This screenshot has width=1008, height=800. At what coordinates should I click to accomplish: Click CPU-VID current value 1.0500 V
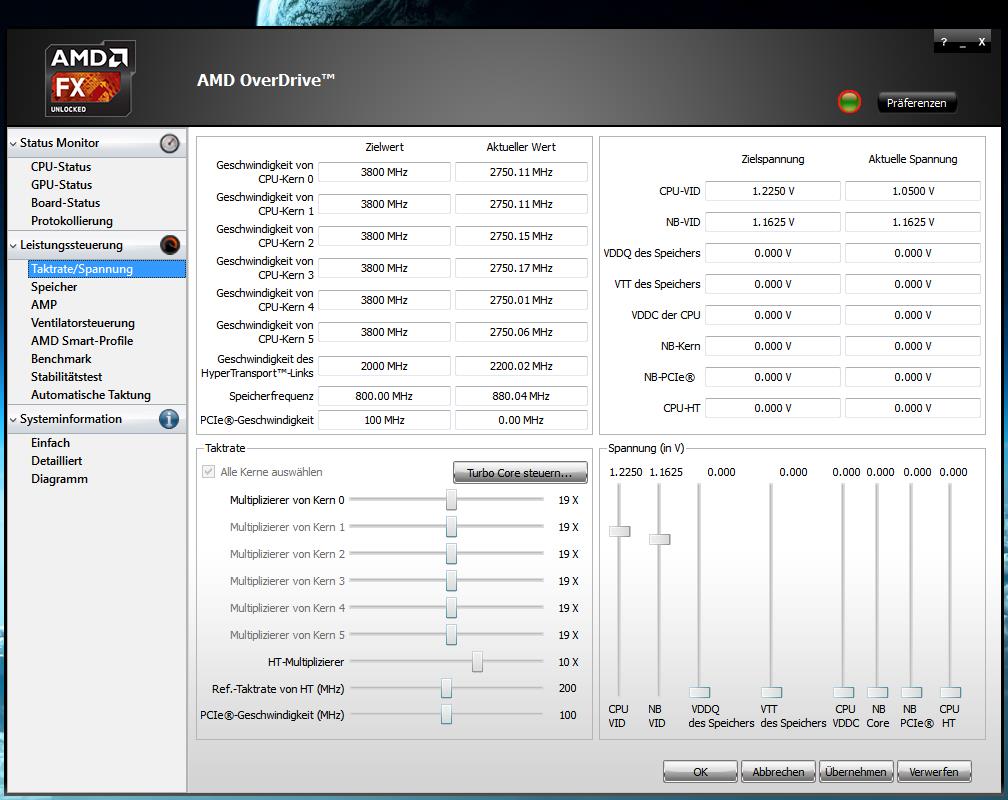[913, 191]
